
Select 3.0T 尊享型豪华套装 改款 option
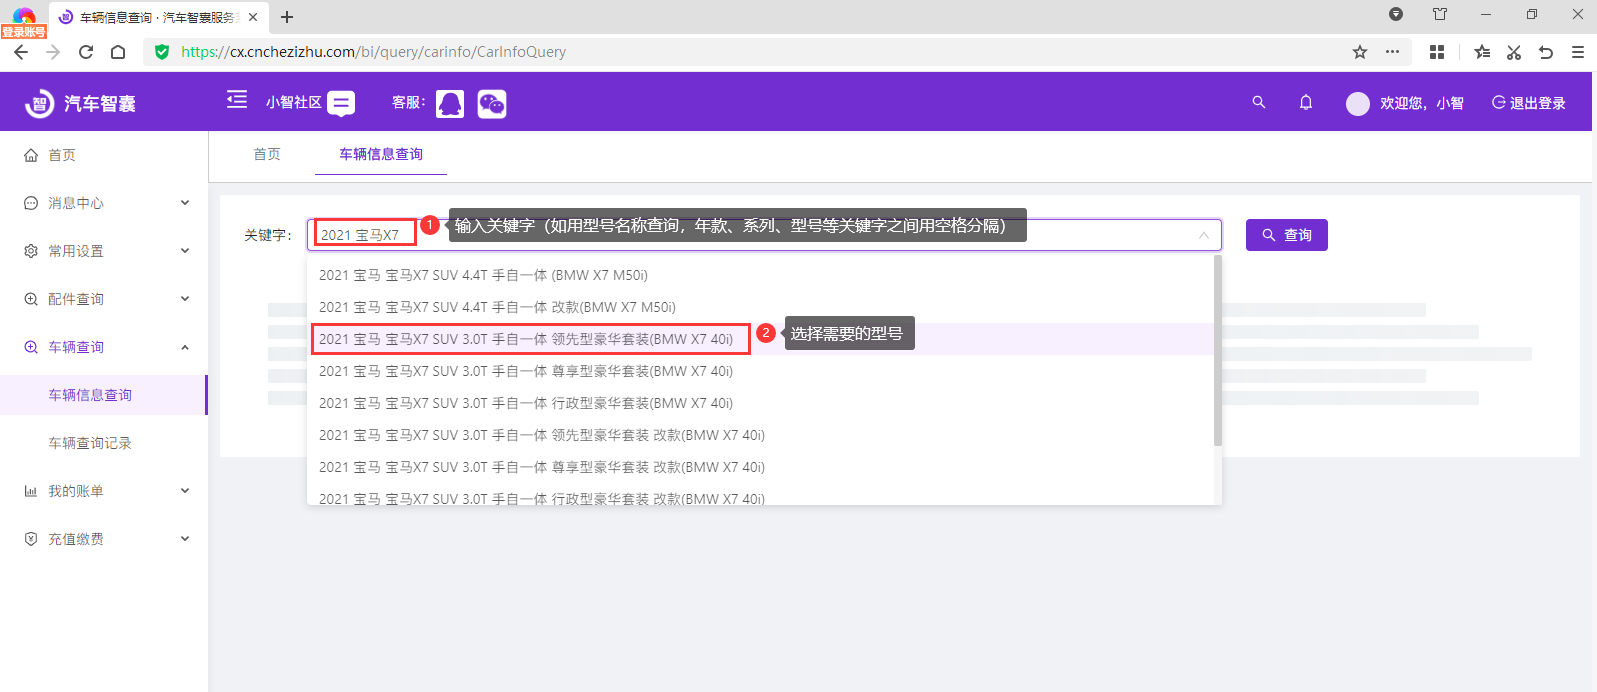760,467
